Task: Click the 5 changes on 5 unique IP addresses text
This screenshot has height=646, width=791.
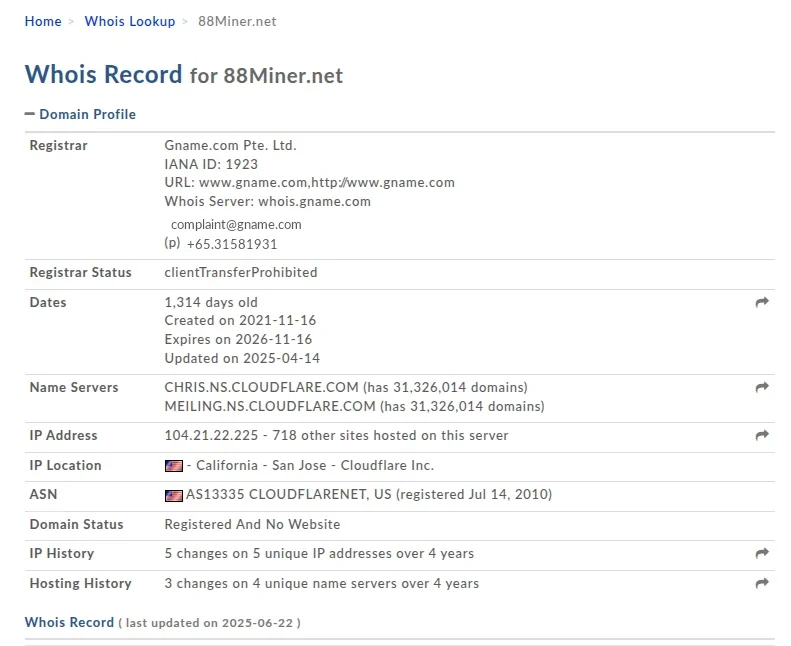Action: tap(319, 554)
